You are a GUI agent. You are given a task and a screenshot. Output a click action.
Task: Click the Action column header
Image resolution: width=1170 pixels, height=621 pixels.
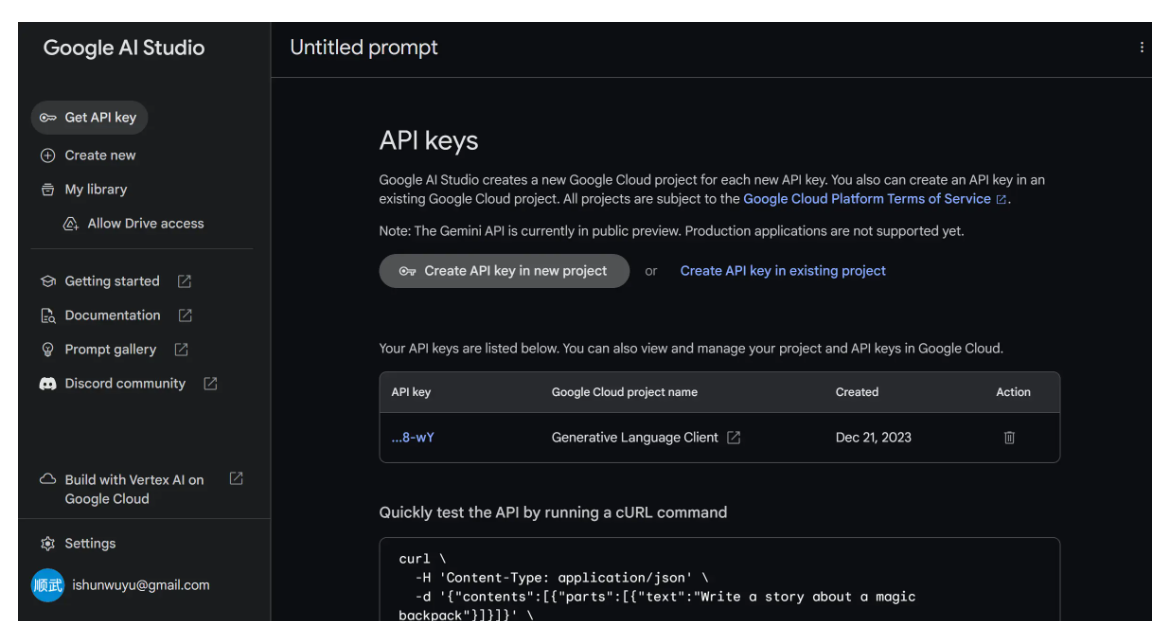[x=1013, y=393]
